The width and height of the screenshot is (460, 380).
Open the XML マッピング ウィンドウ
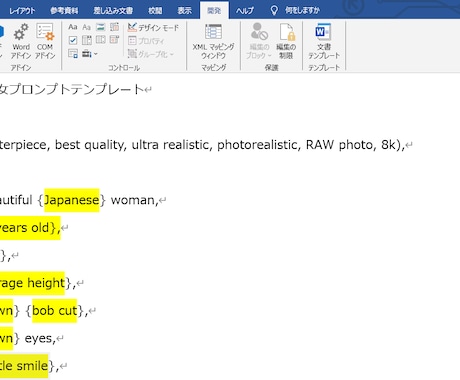(213, 41)
